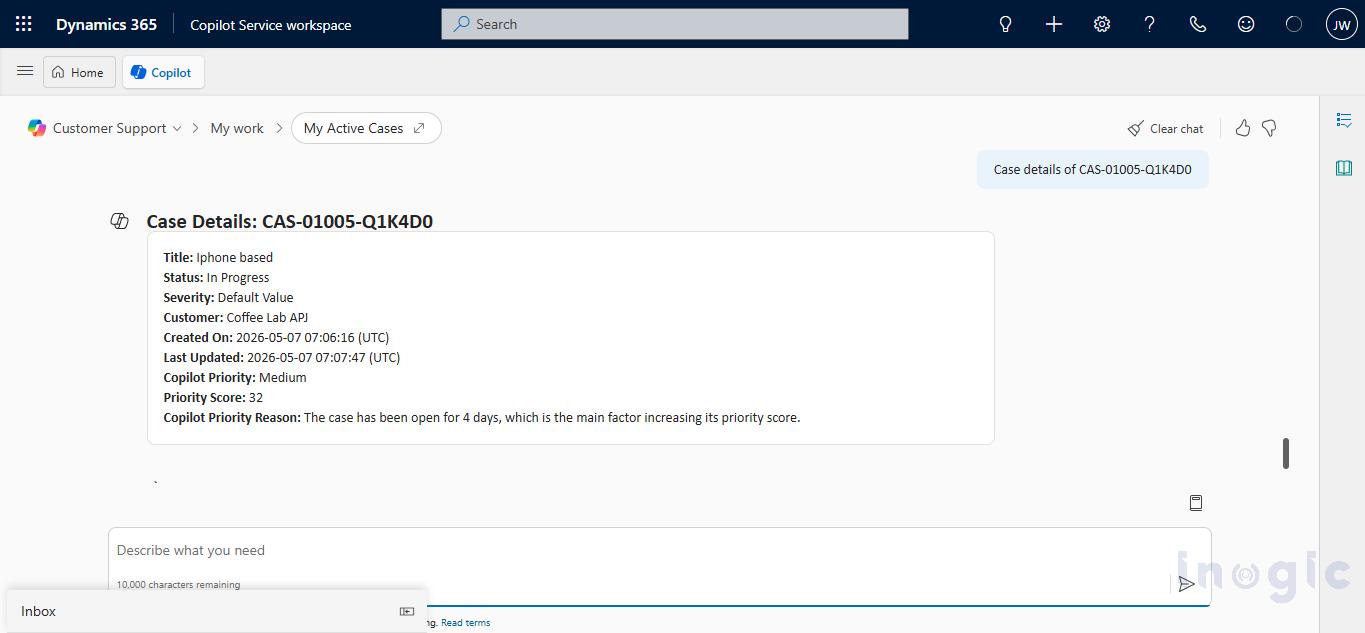
Task: Switch to the Copilot tab
Action: 163,72
